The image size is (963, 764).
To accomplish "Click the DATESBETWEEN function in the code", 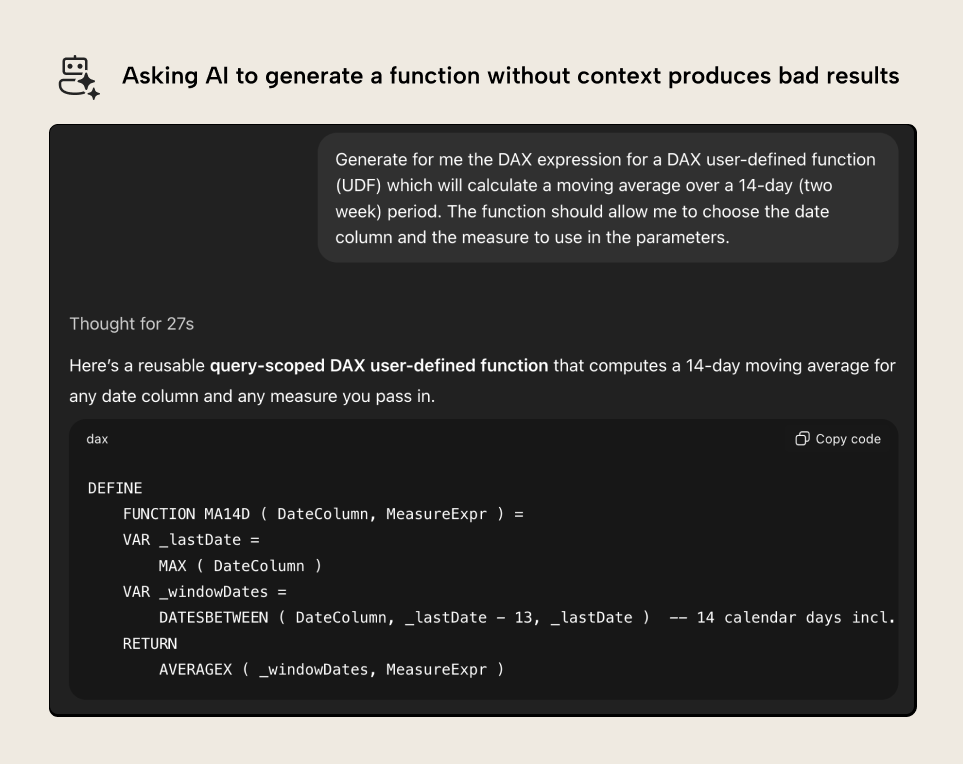I will tap(213, 618).
